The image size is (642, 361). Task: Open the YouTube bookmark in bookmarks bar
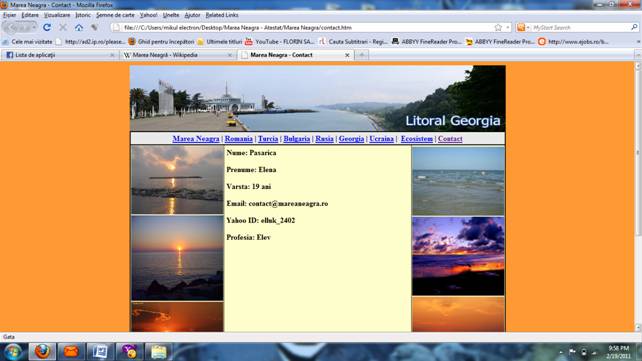point(279,41)
